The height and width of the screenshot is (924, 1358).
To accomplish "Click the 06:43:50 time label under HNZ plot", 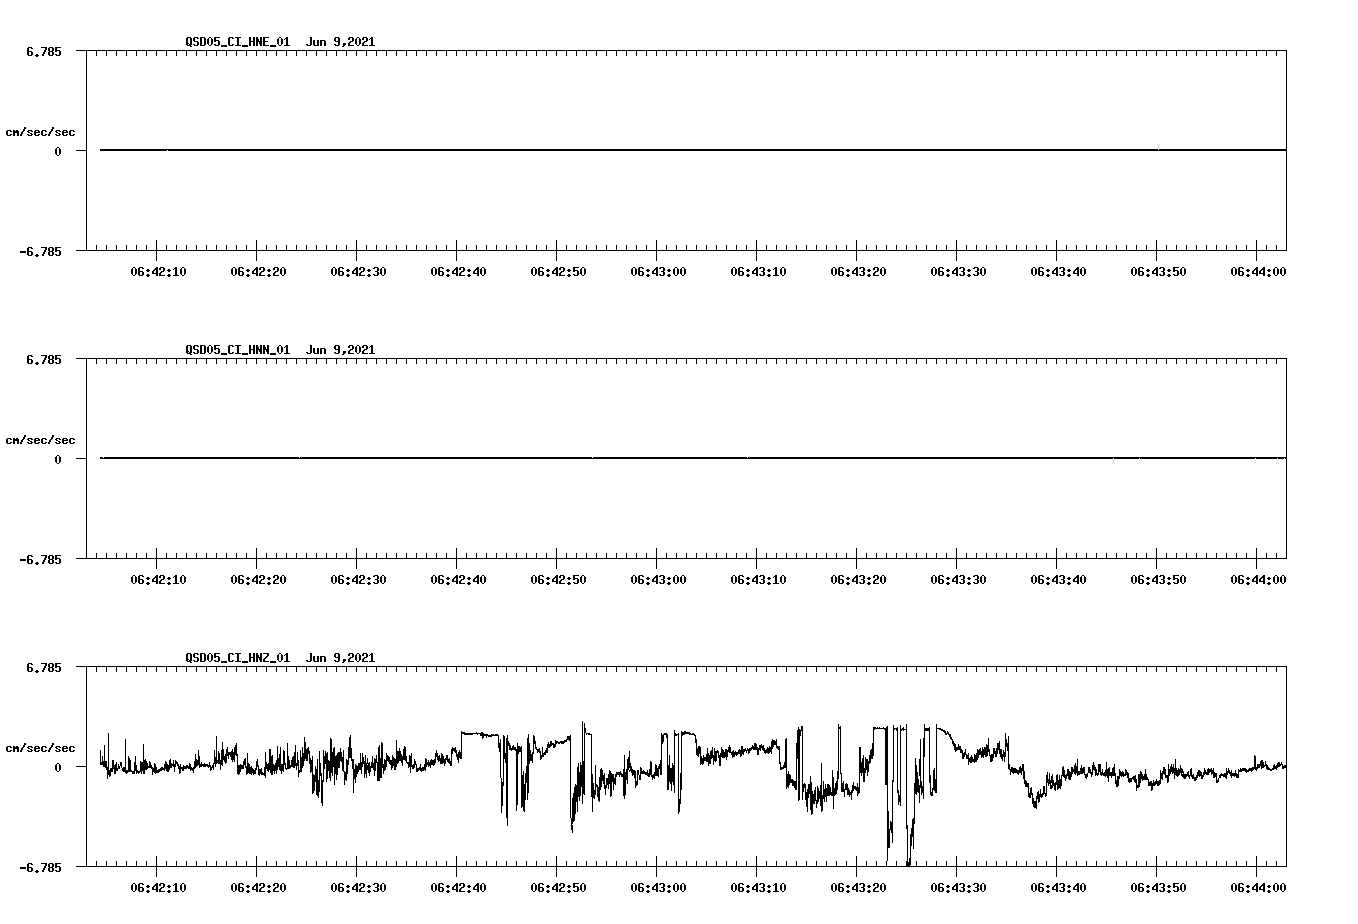I will click(x=1158, y=888).
